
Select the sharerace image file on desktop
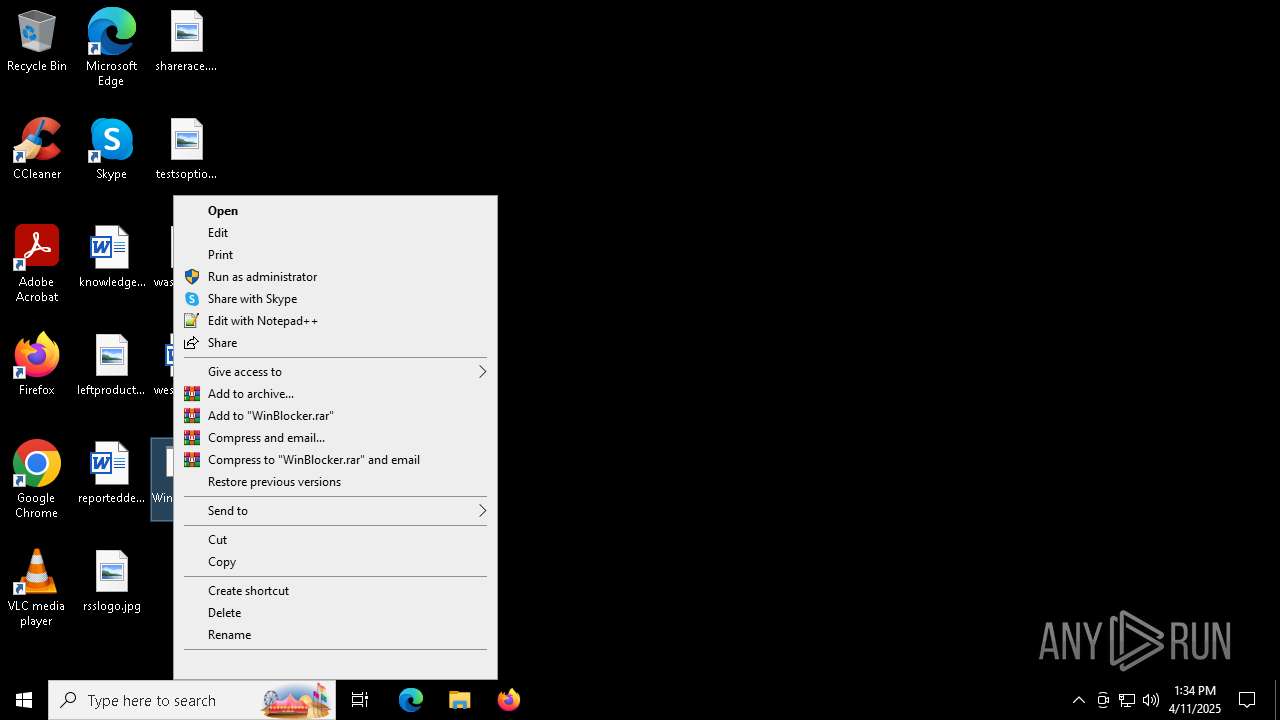[x=186, y=42]
